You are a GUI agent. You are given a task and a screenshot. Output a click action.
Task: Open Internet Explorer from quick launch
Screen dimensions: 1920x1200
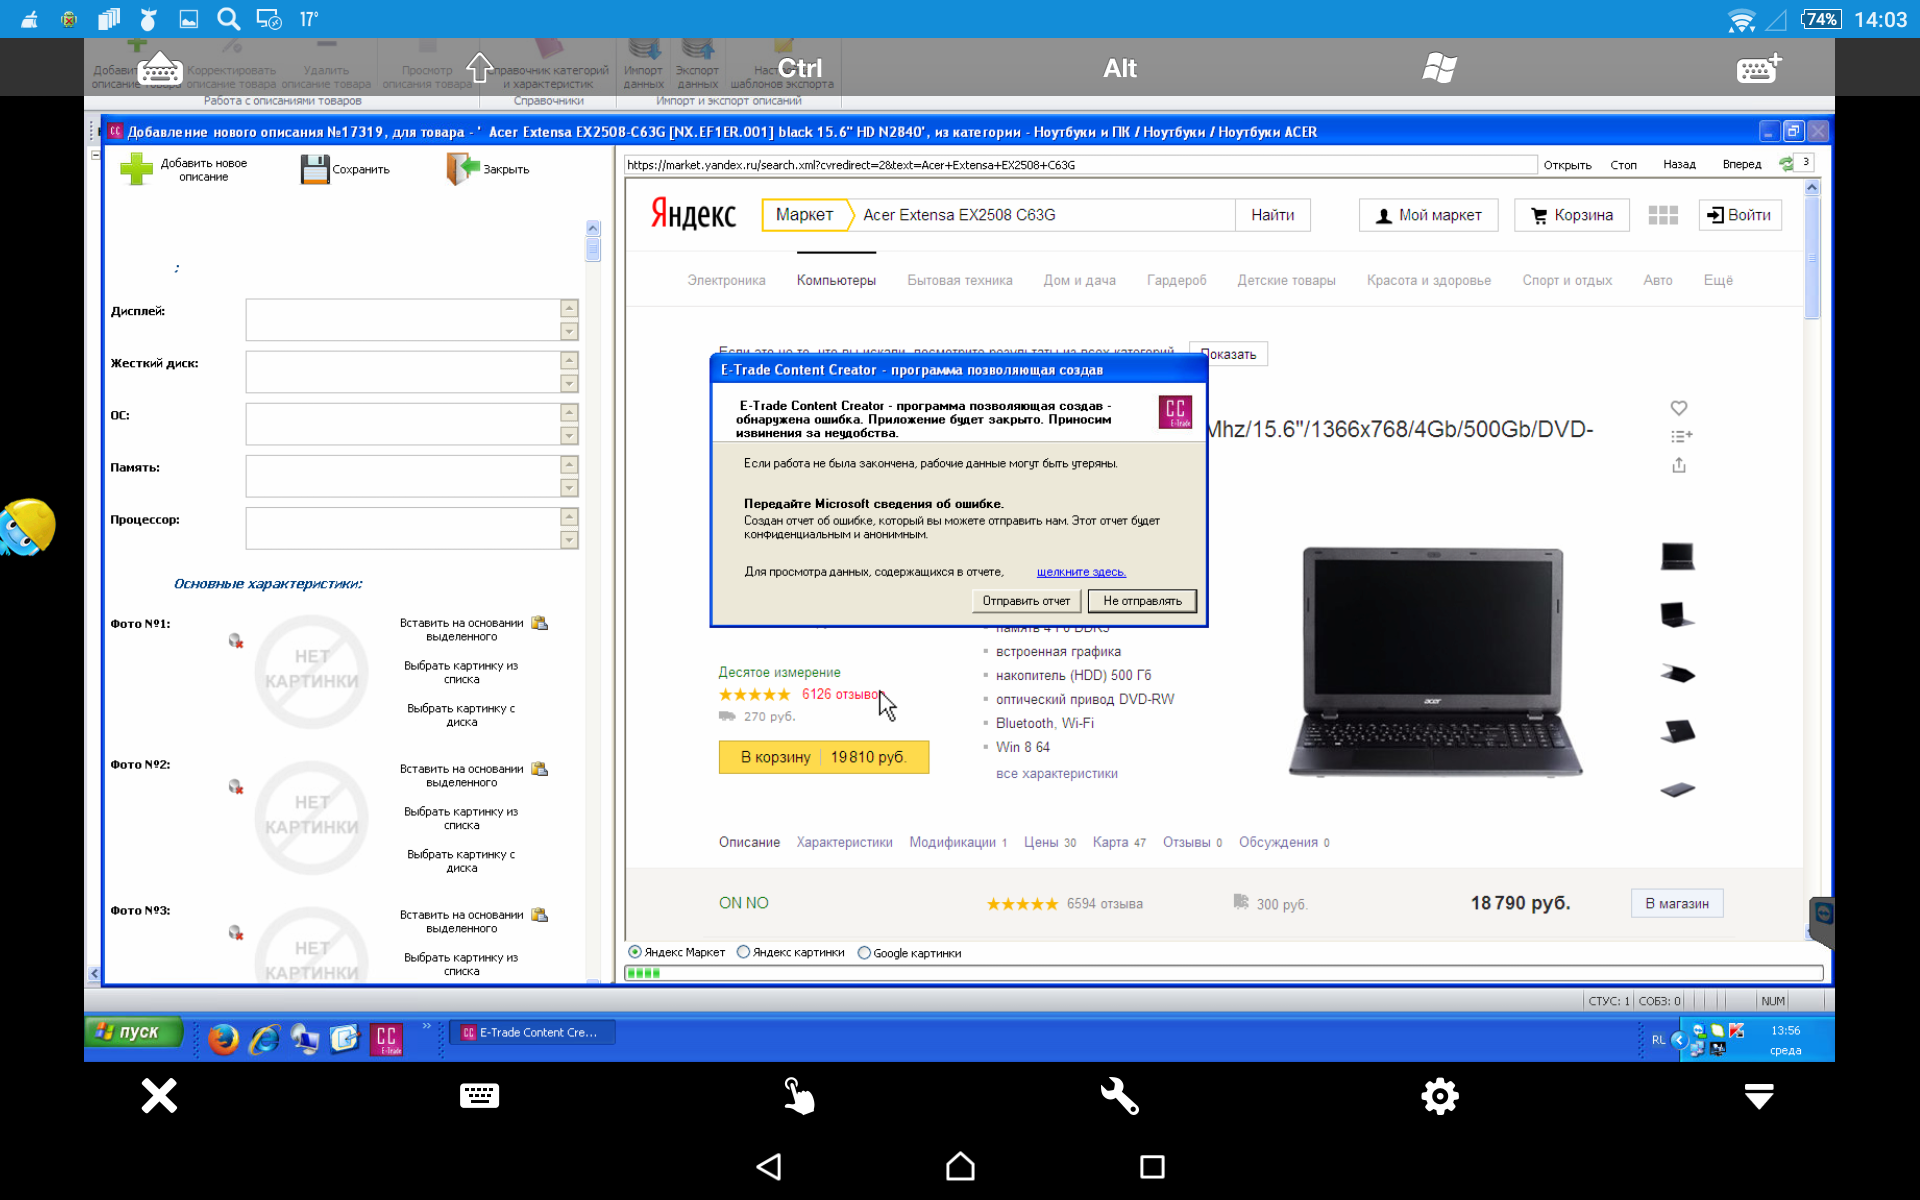[265, 1040]
